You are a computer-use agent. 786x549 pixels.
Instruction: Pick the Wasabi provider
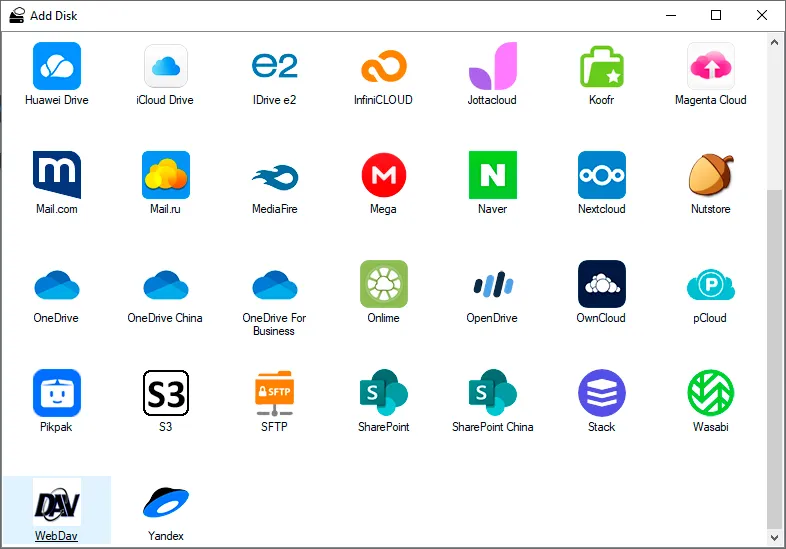click(x=710, y=393)
